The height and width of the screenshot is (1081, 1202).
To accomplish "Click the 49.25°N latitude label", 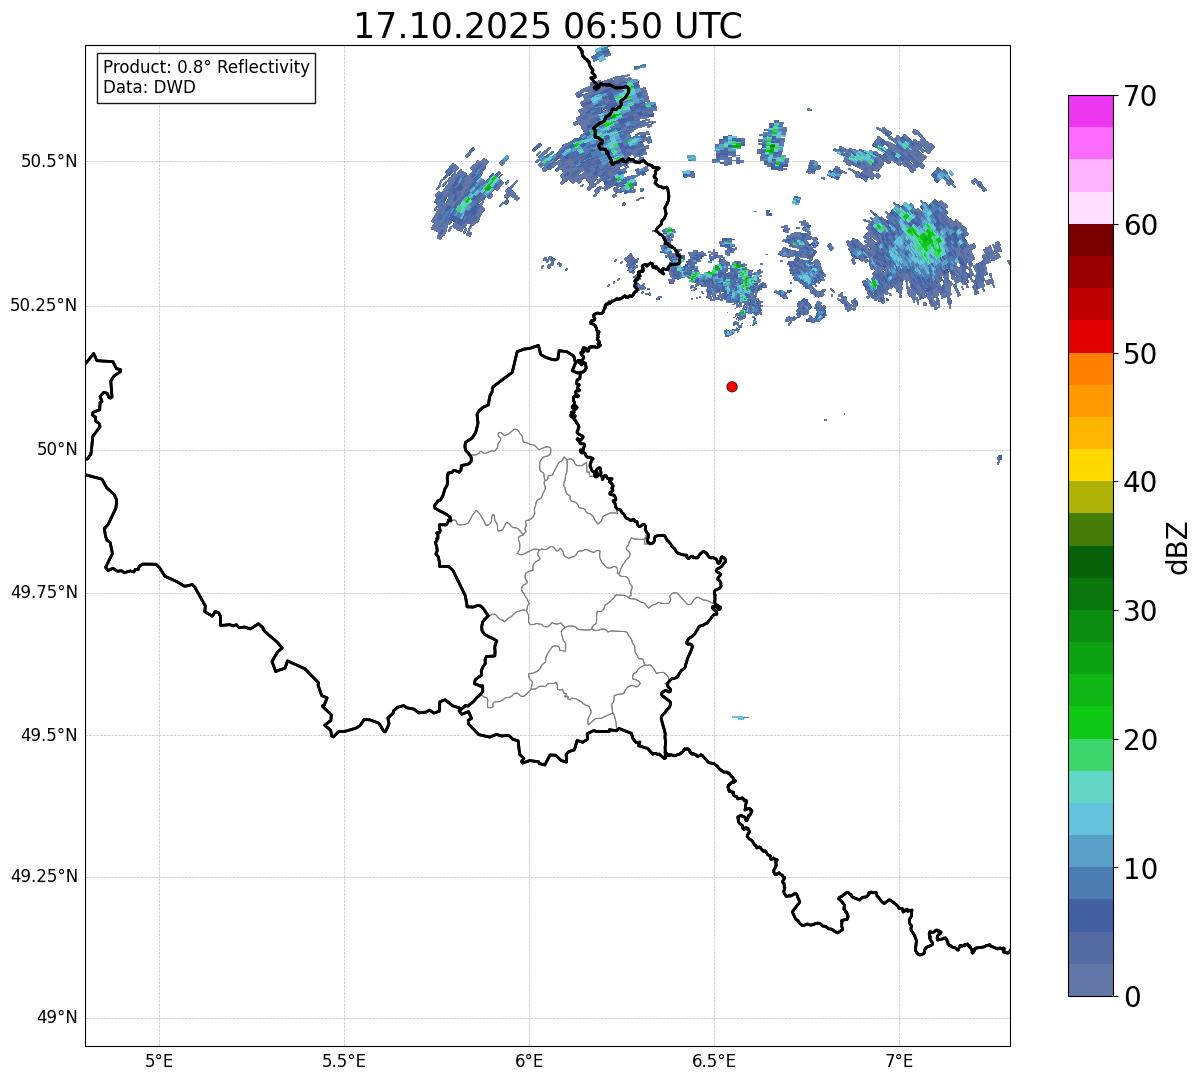I will coord(43,877).
